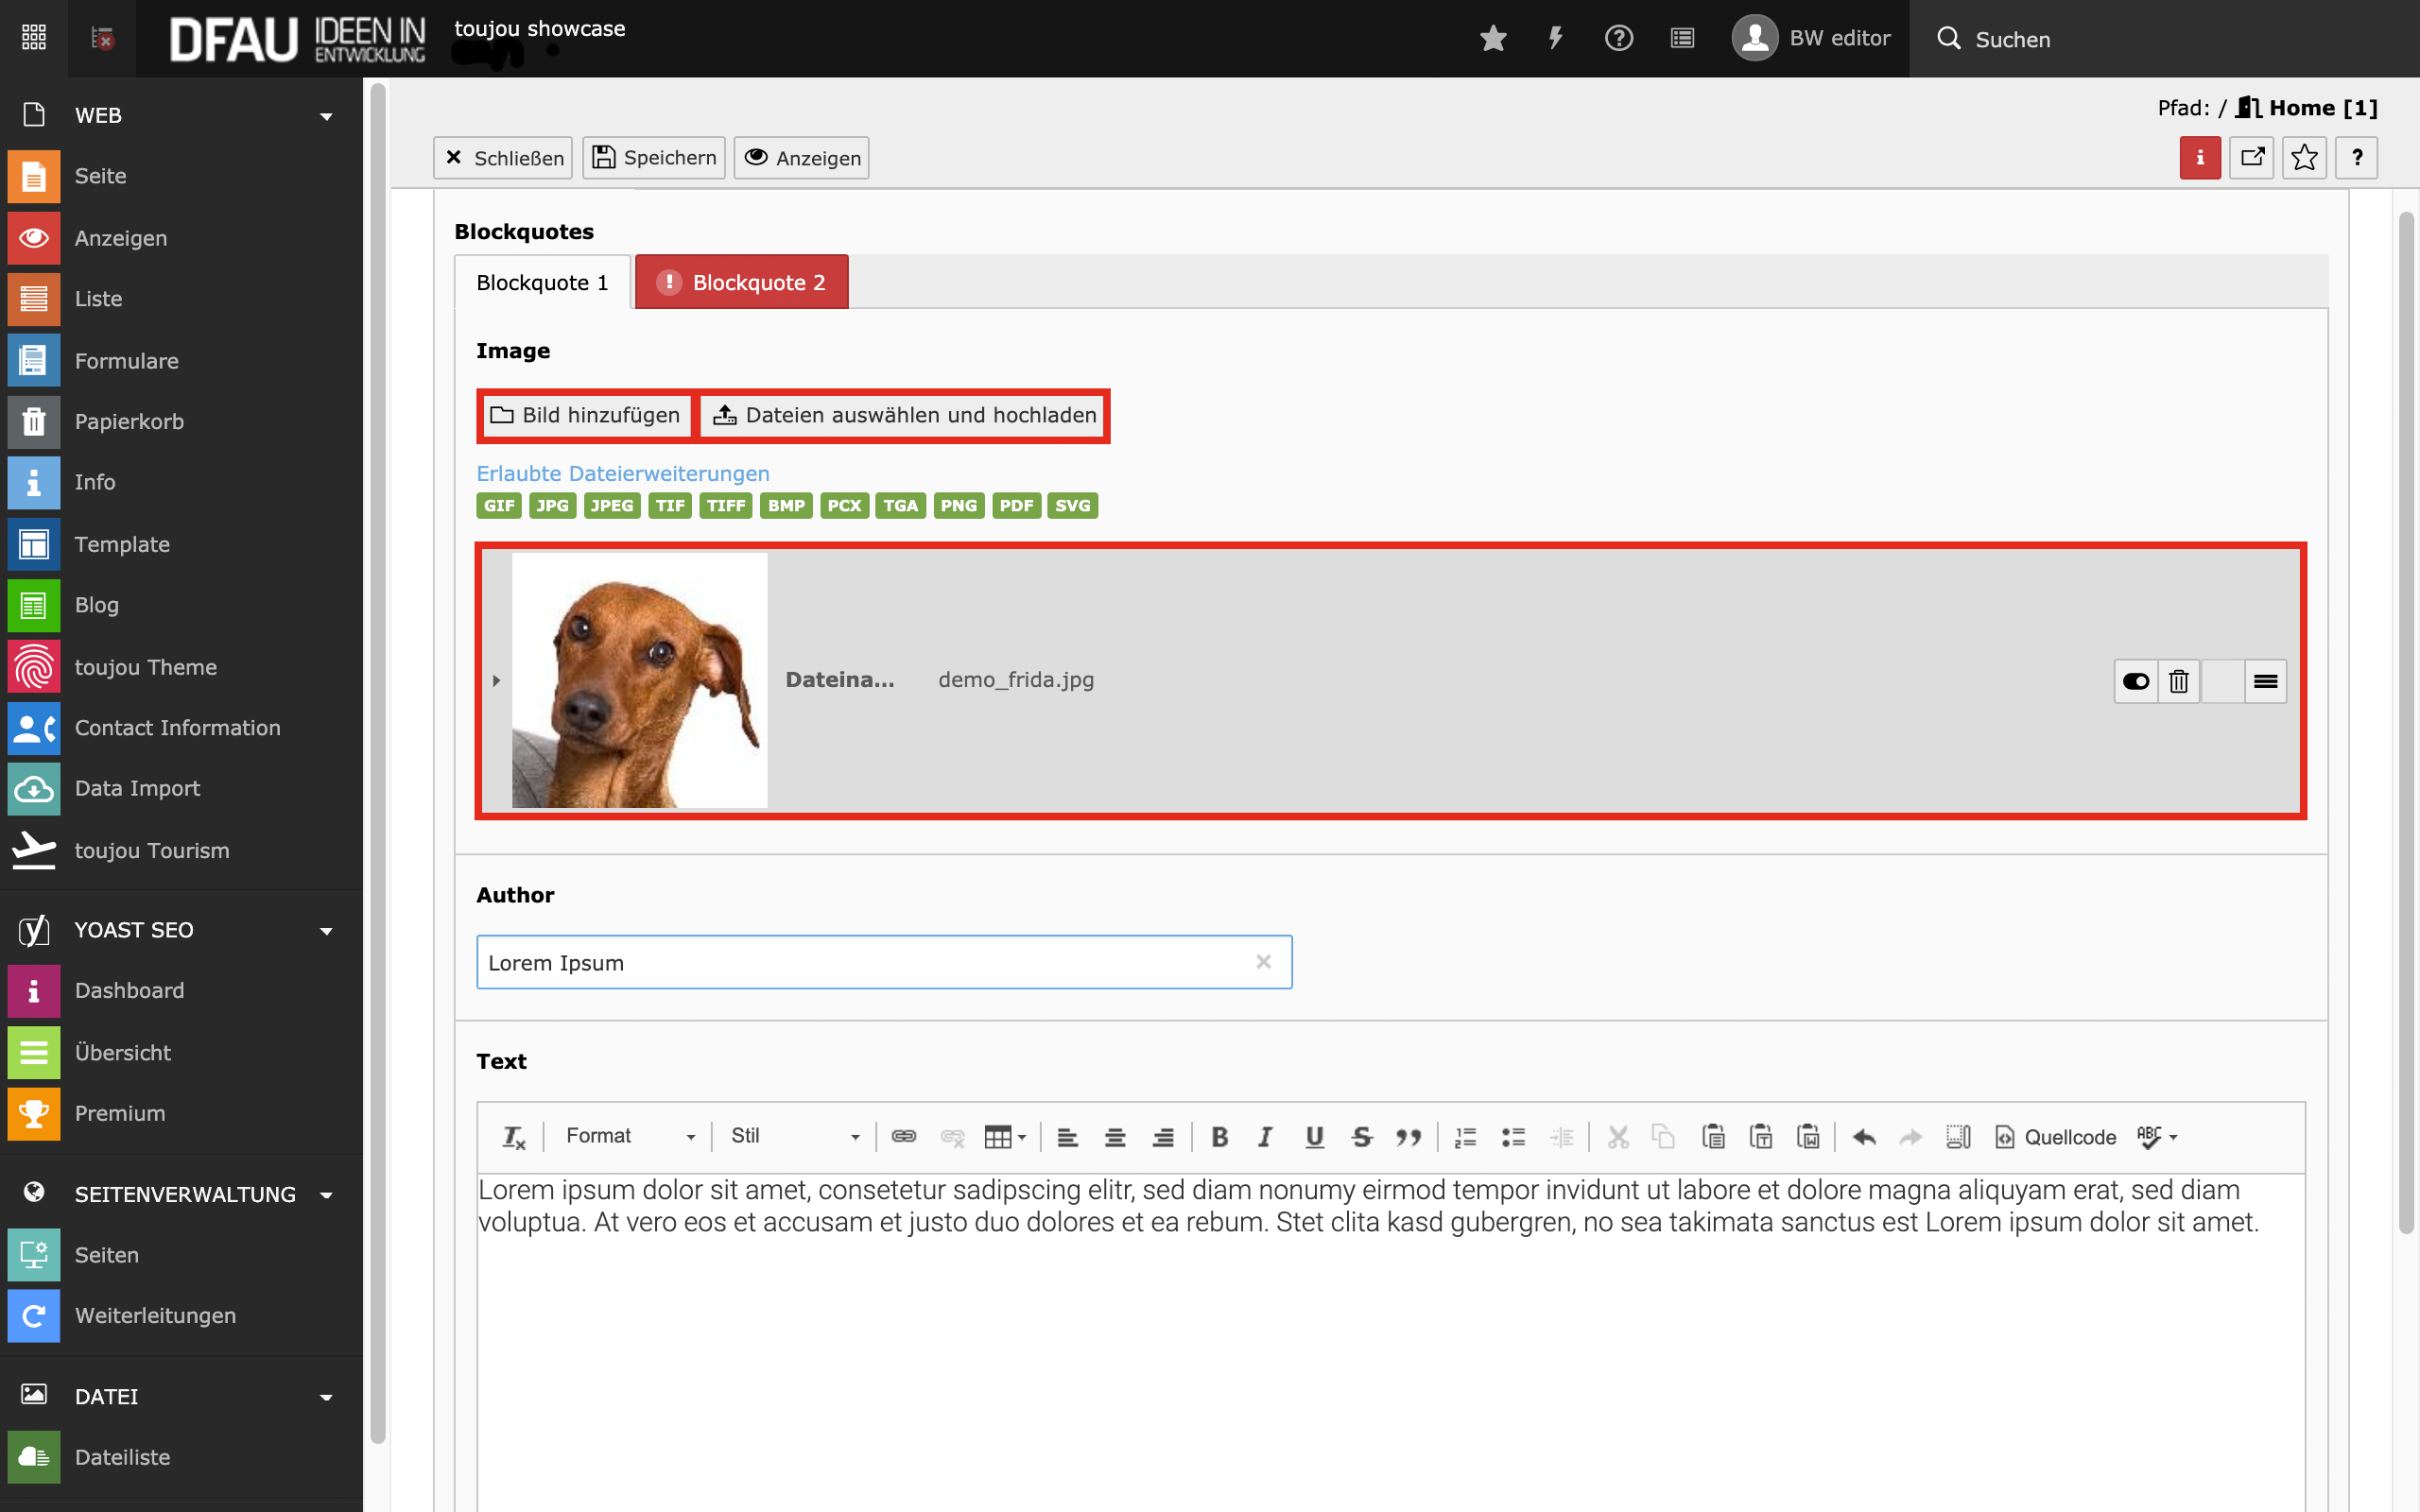
Task: Open the Stil dropdown
Action: pyautogui.click(x=795, y=1137)
